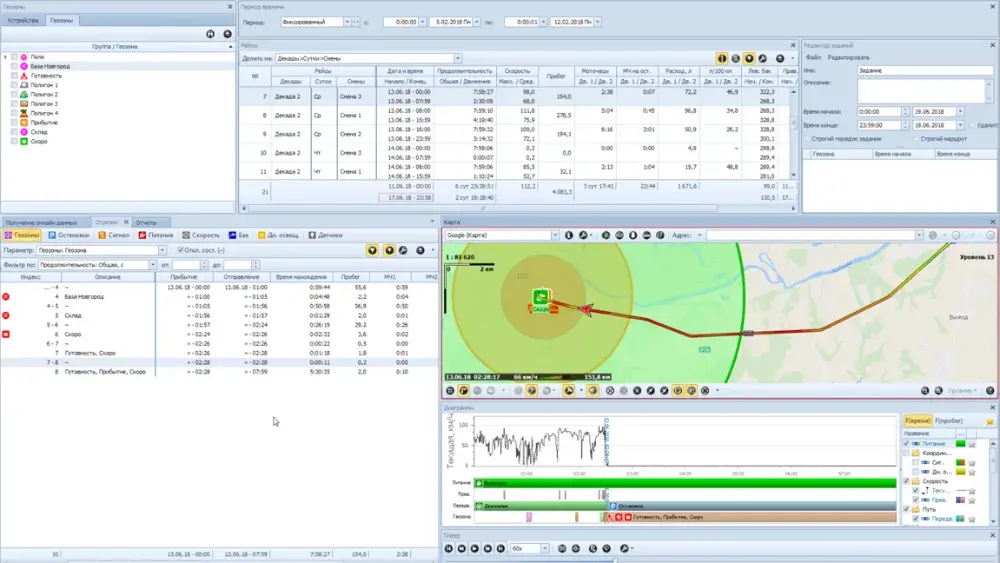Image resolution: width=1000 pixels, height=563 pixels.
Task: Open the Параметр dropdown (Геозоны: Геозона)
Action: pos(162,251)
